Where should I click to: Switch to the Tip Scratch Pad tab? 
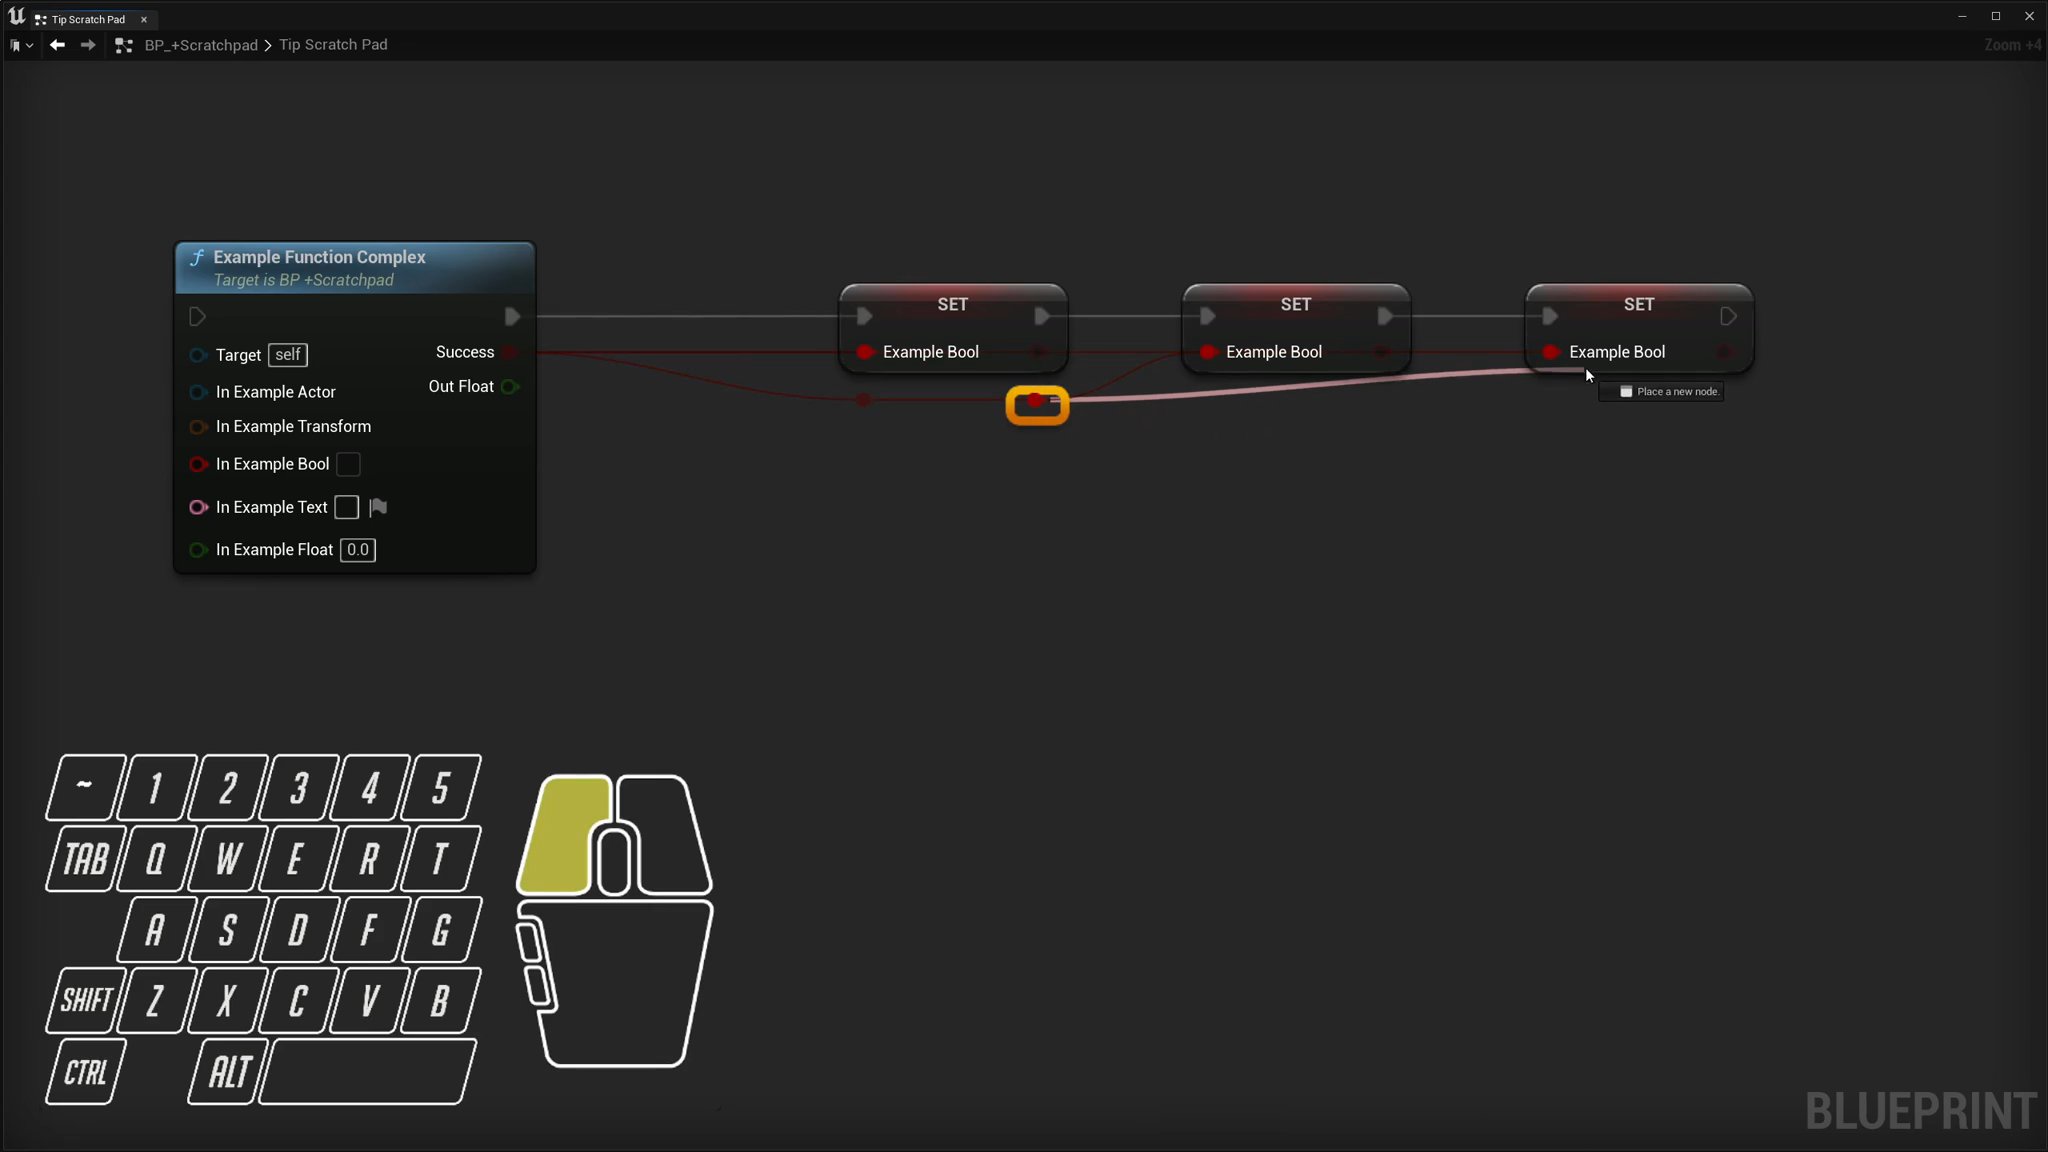tap(88, 19)
